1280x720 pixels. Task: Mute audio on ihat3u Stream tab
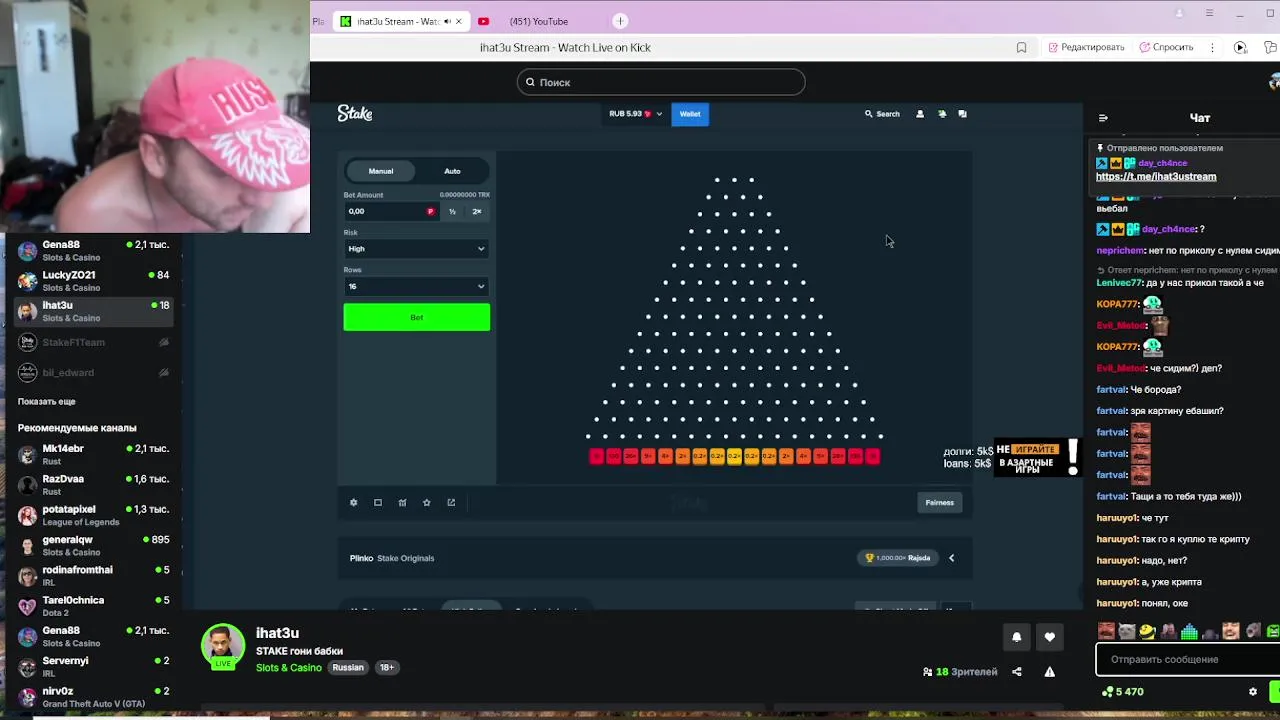[x=447, y=21]
